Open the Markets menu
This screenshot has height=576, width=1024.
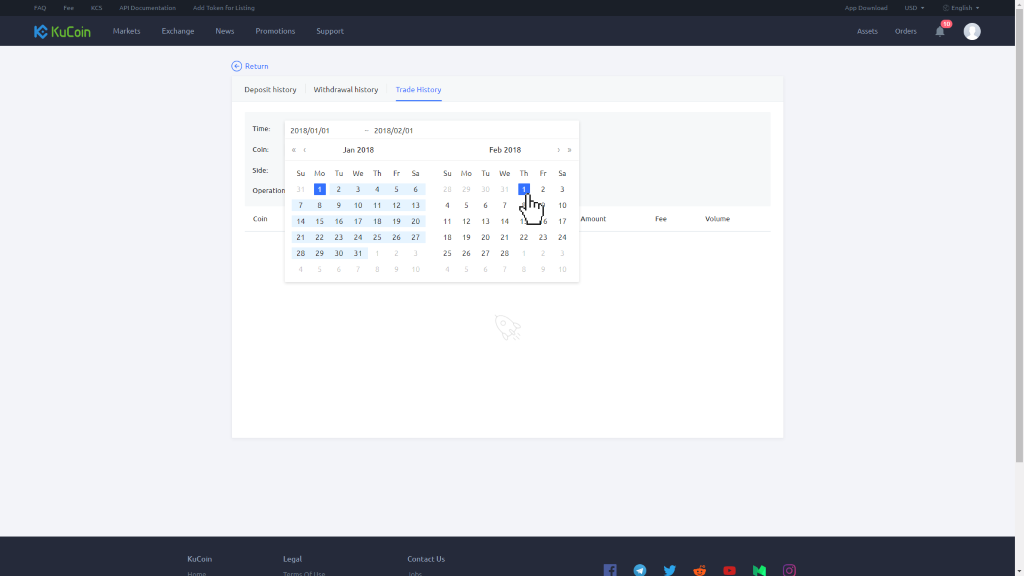coord(126,31)
